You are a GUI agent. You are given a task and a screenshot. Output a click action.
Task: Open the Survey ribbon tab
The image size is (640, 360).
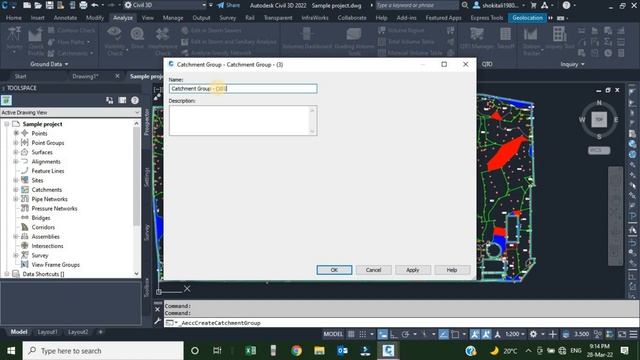point(228,18)
